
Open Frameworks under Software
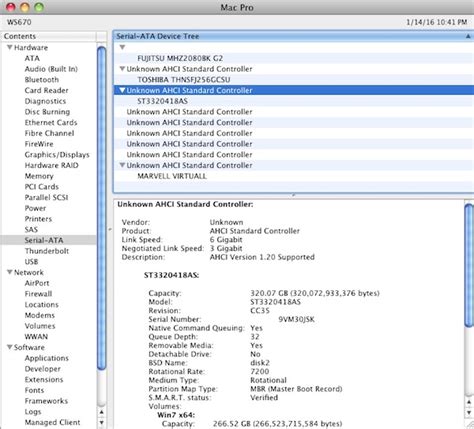46,401
